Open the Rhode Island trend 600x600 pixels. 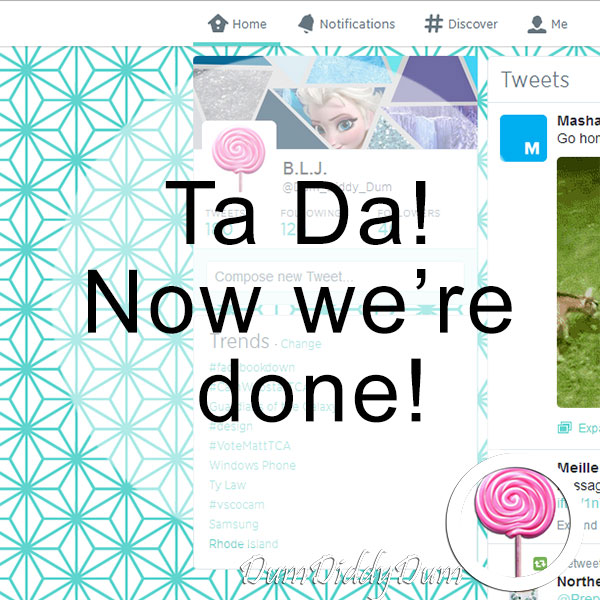click(243, 544)
